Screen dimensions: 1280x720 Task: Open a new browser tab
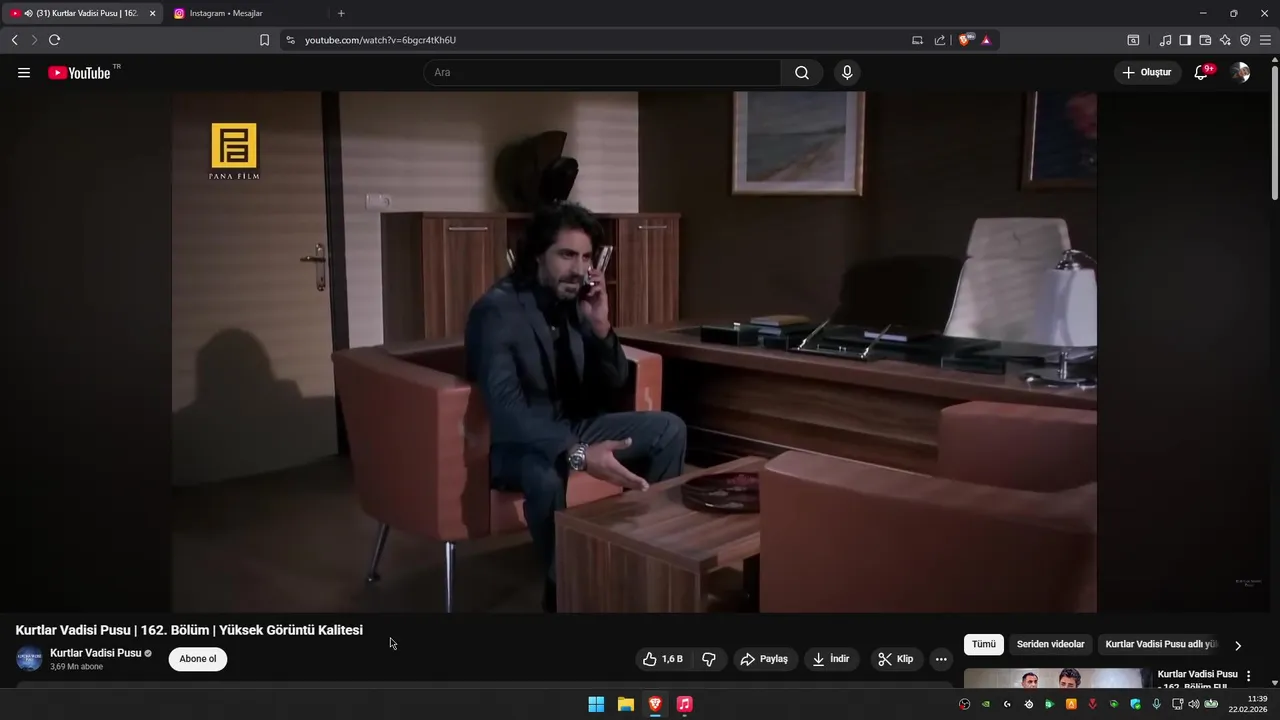341,13
